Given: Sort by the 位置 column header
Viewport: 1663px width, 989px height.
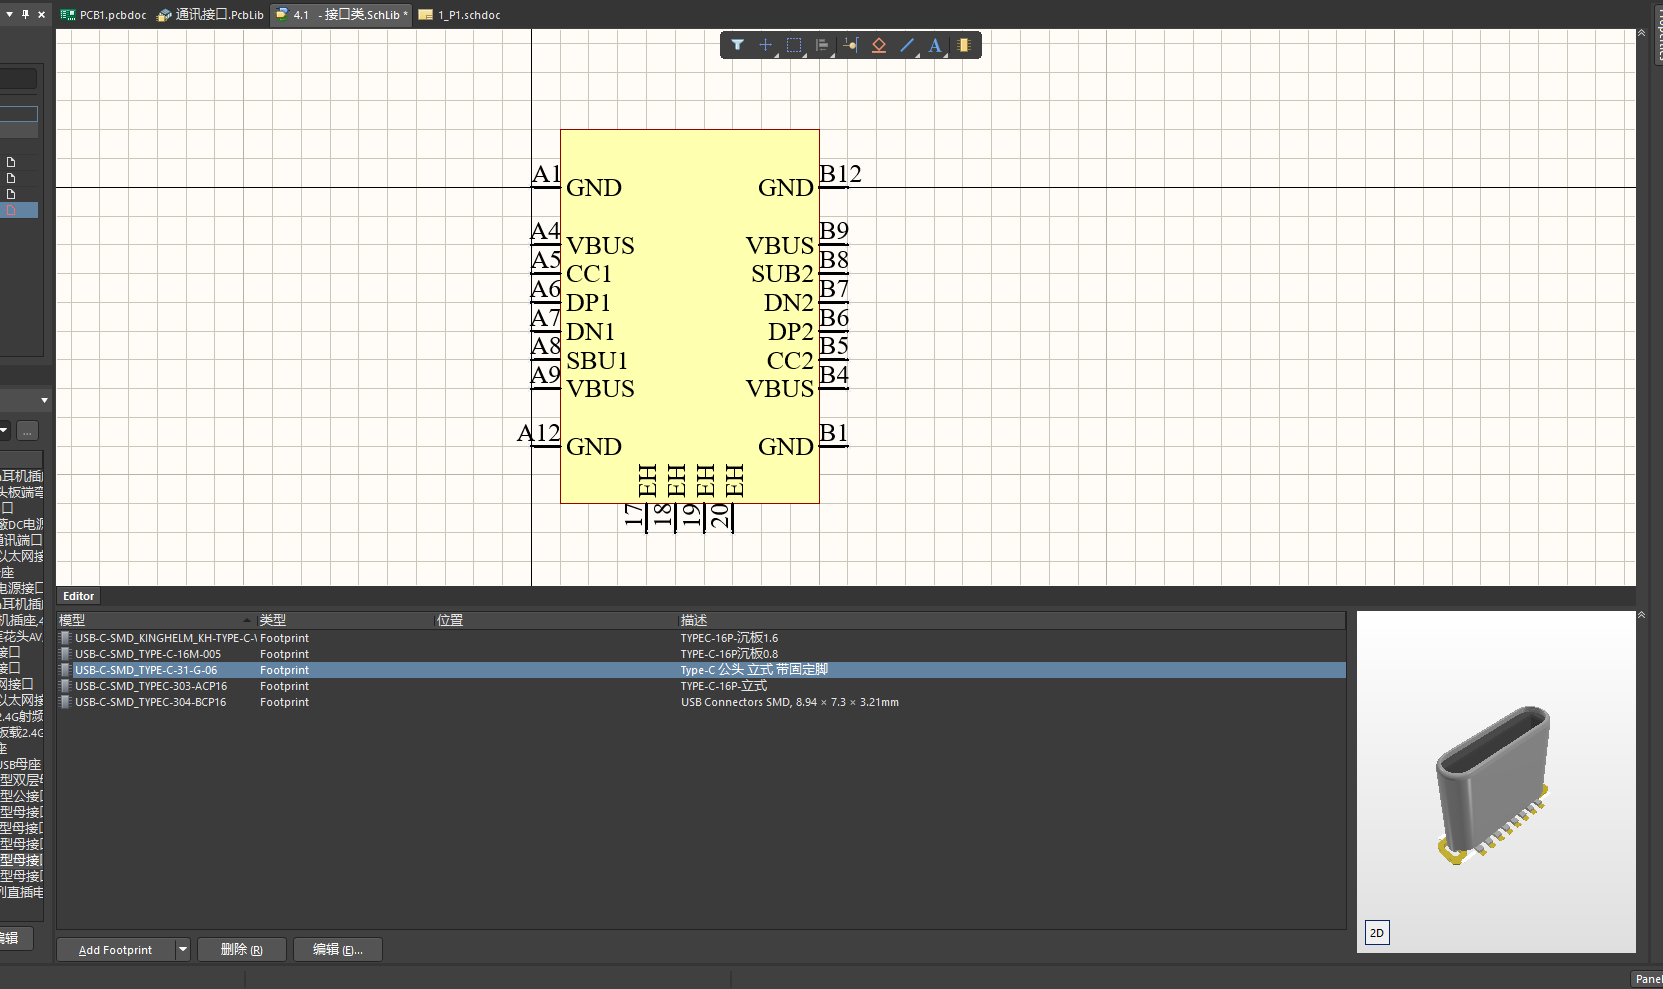Looking at the screenshot, I should point(556,620).
